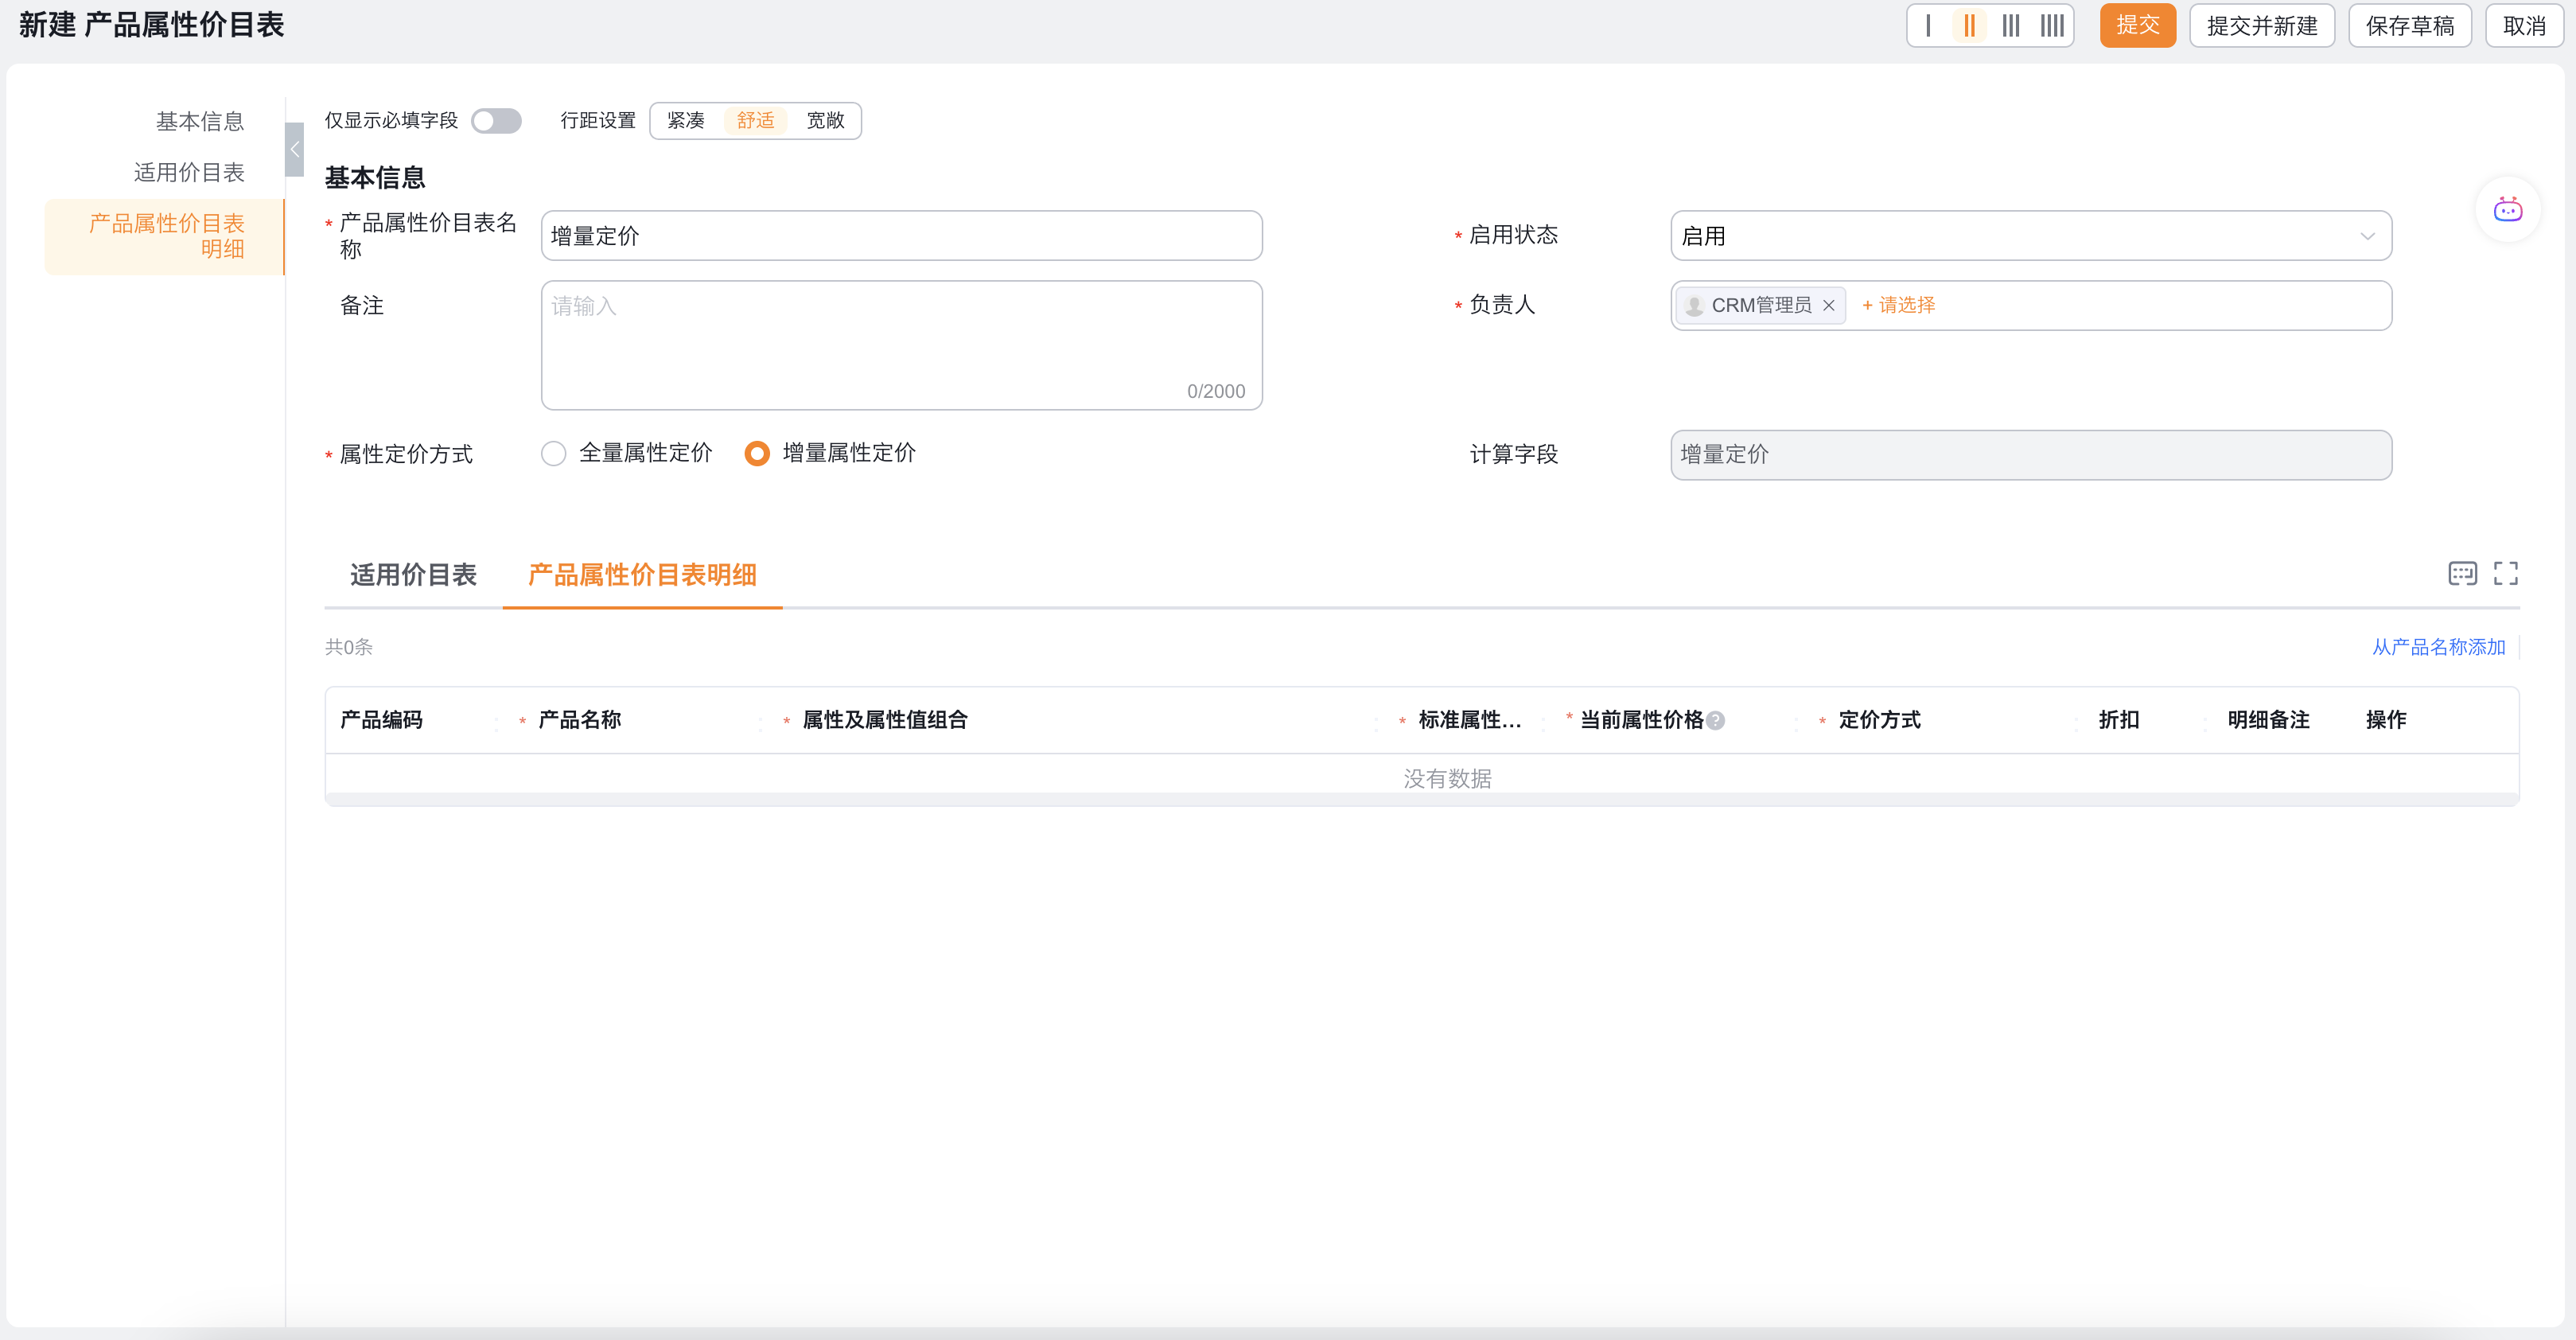Click the 提交 button
2576x1340 pixels.
click(2137, 25)
